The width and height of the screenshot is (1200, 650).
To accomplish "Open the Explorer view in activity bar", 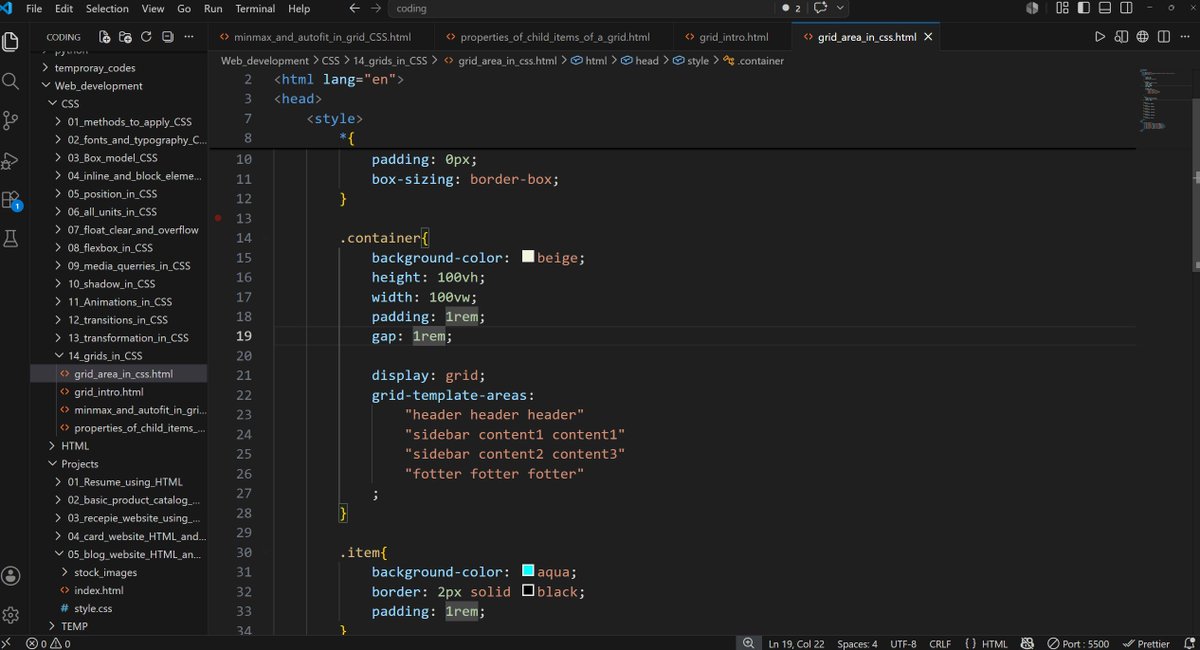I will (11, 42).
